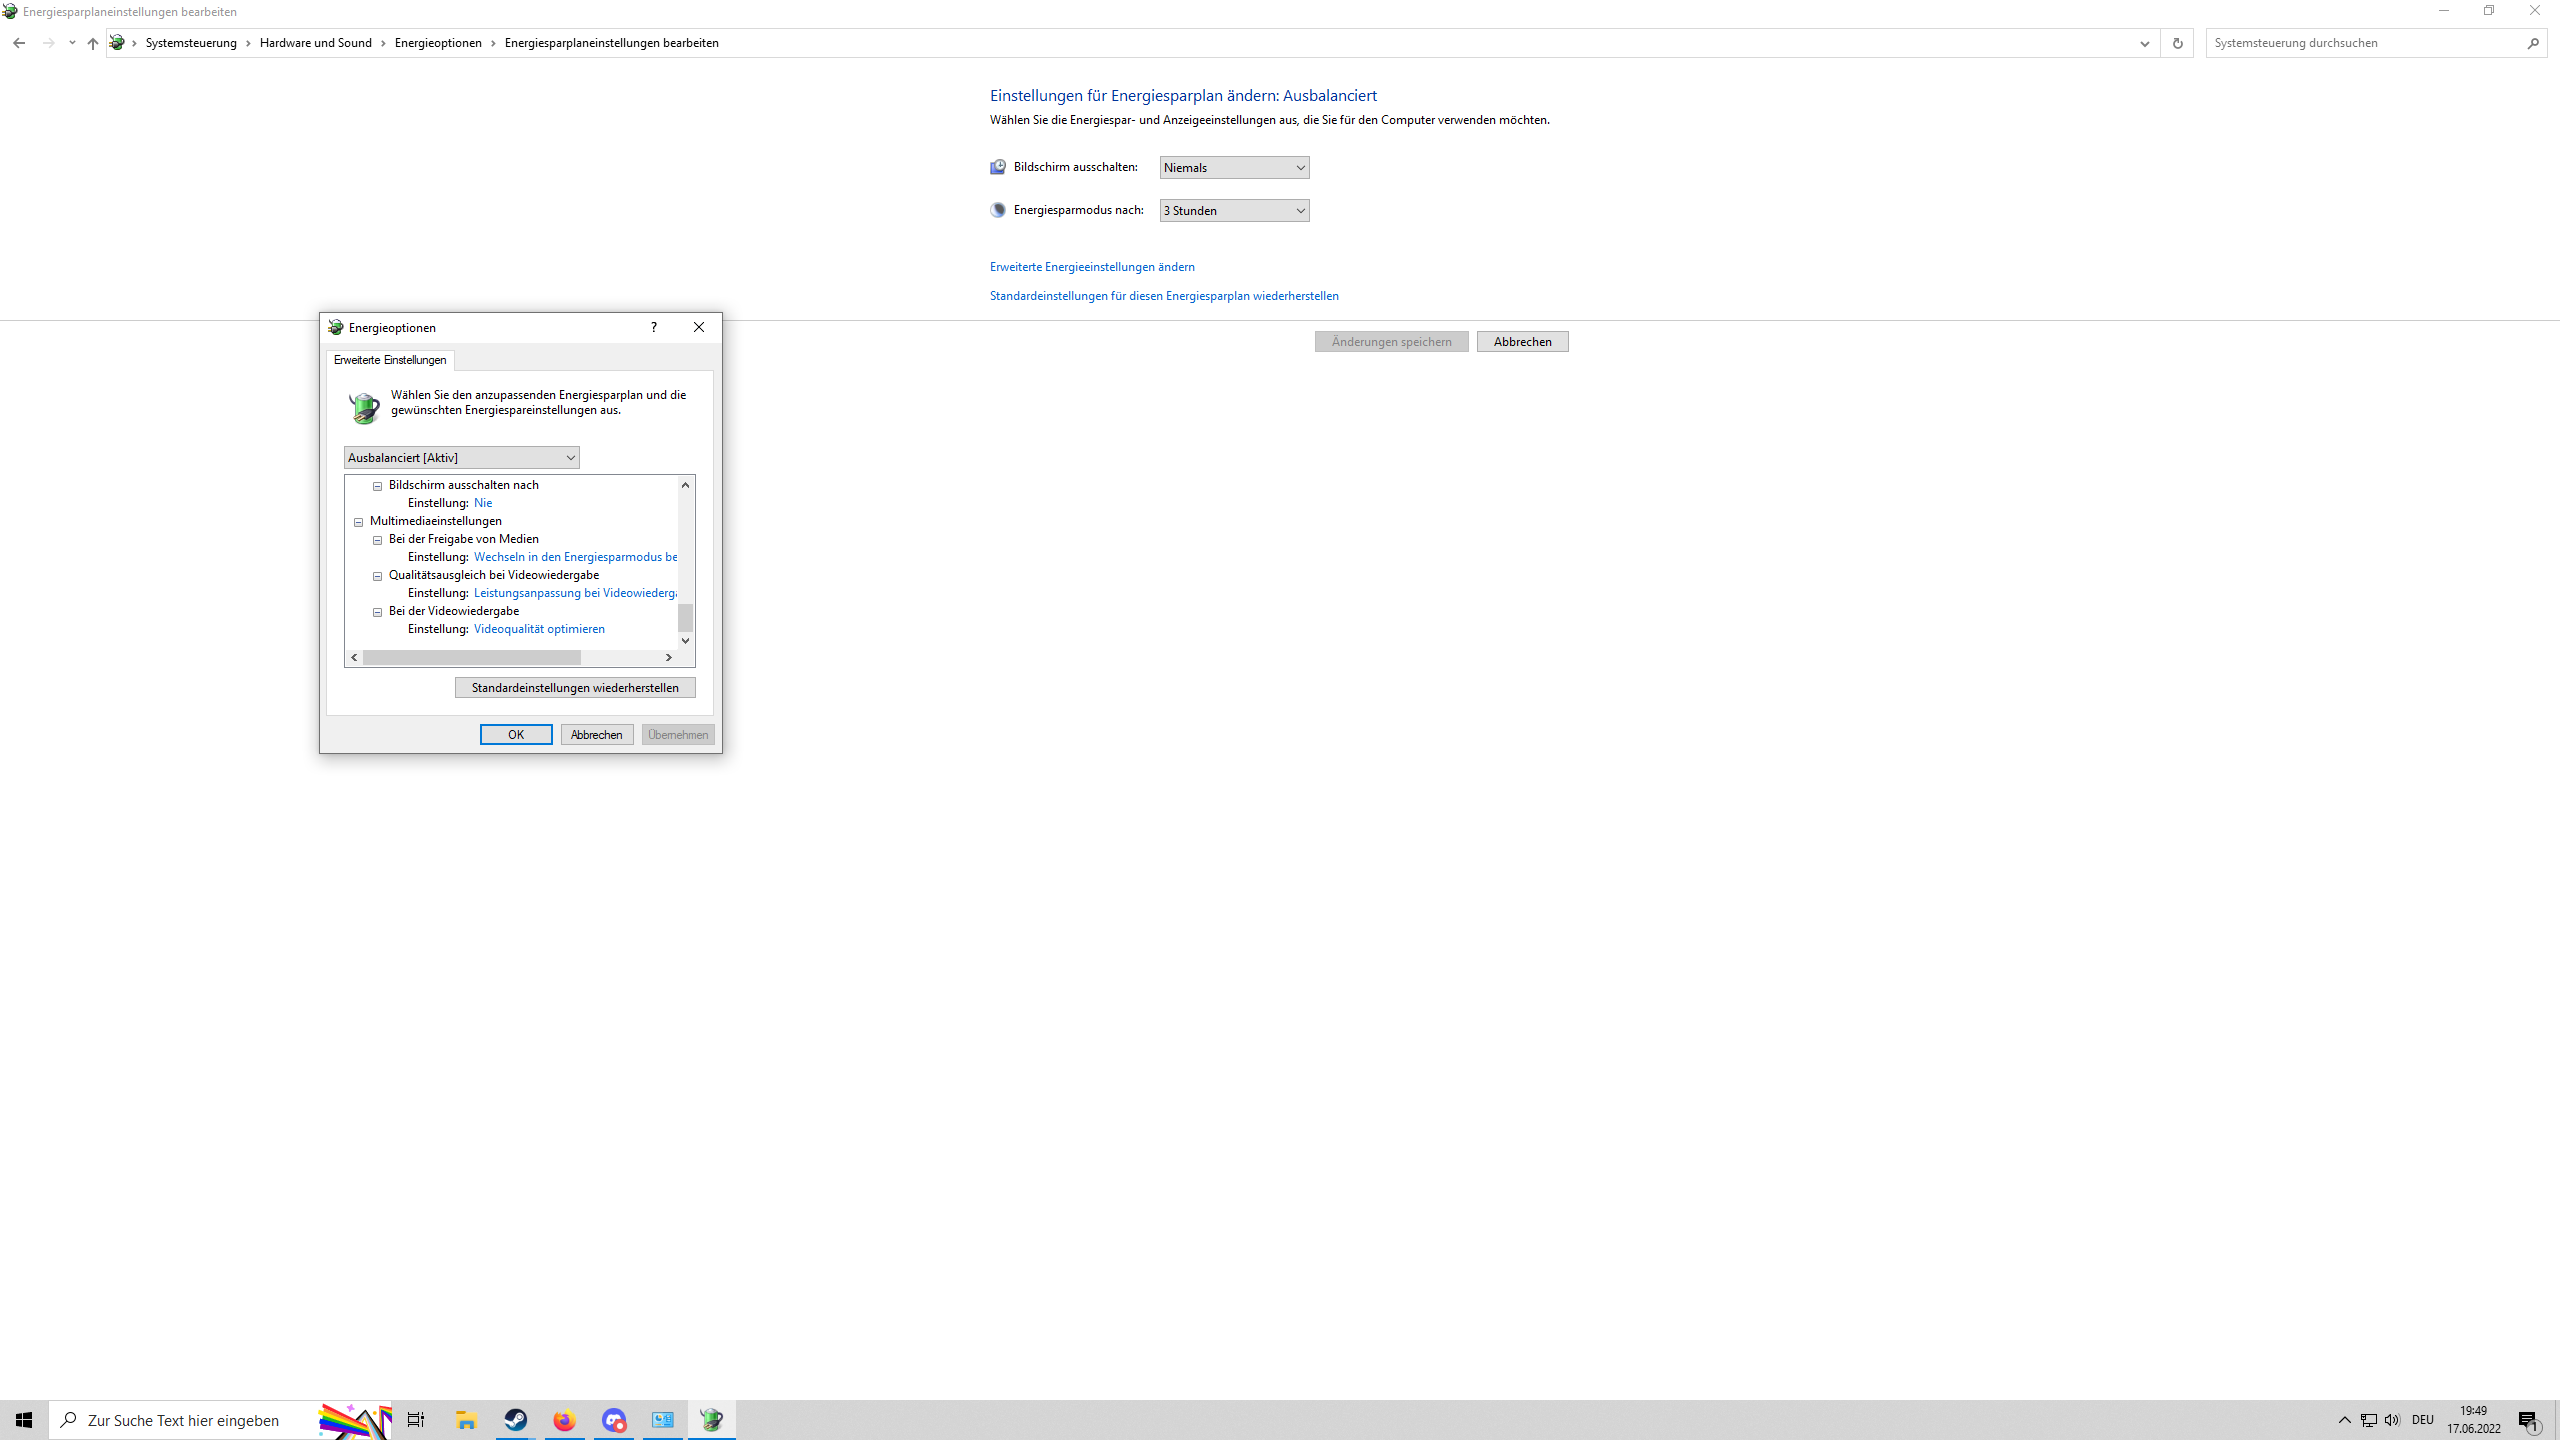Open the Ausbalanciert [Aktiv] plan dropdown
Image resolution: width=2560 pixels, height=1440 pixels.
tap(461, 458)
